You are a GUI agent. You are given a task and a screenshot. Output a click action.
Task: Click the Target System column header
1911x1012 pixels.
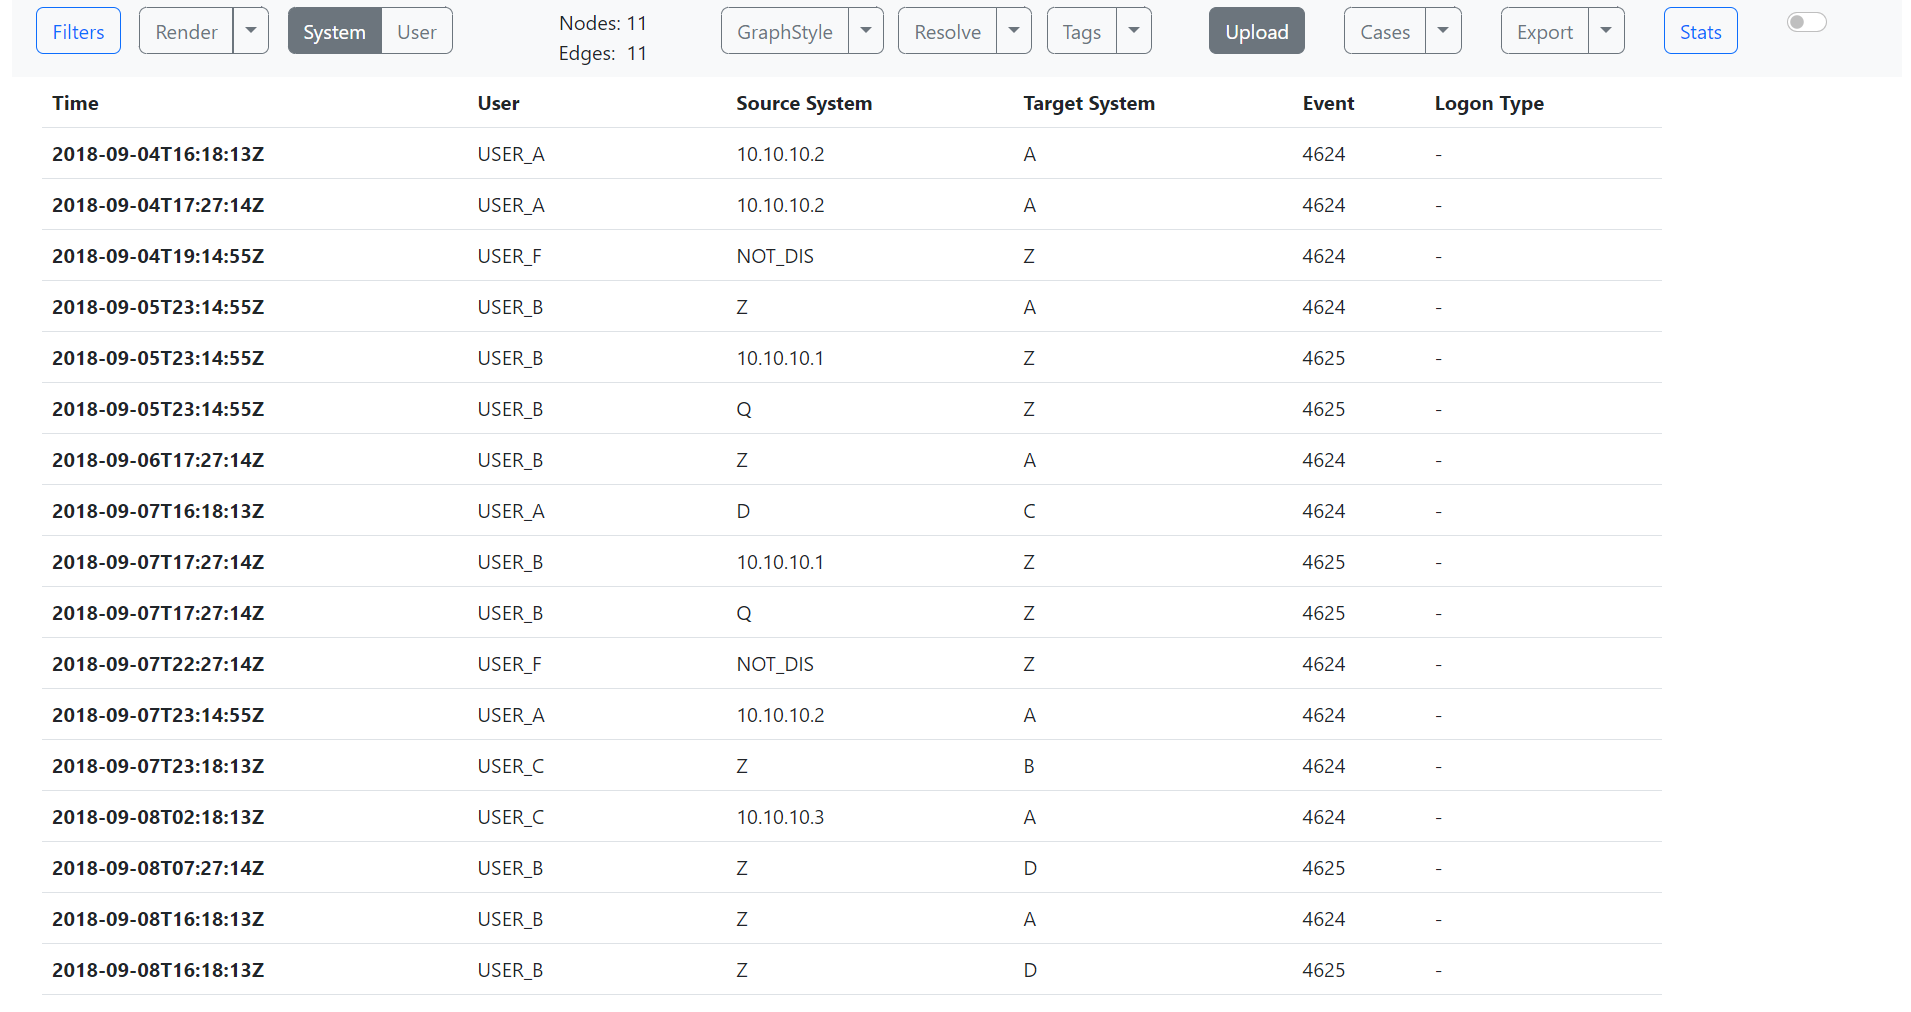[x=1089, y=103]
